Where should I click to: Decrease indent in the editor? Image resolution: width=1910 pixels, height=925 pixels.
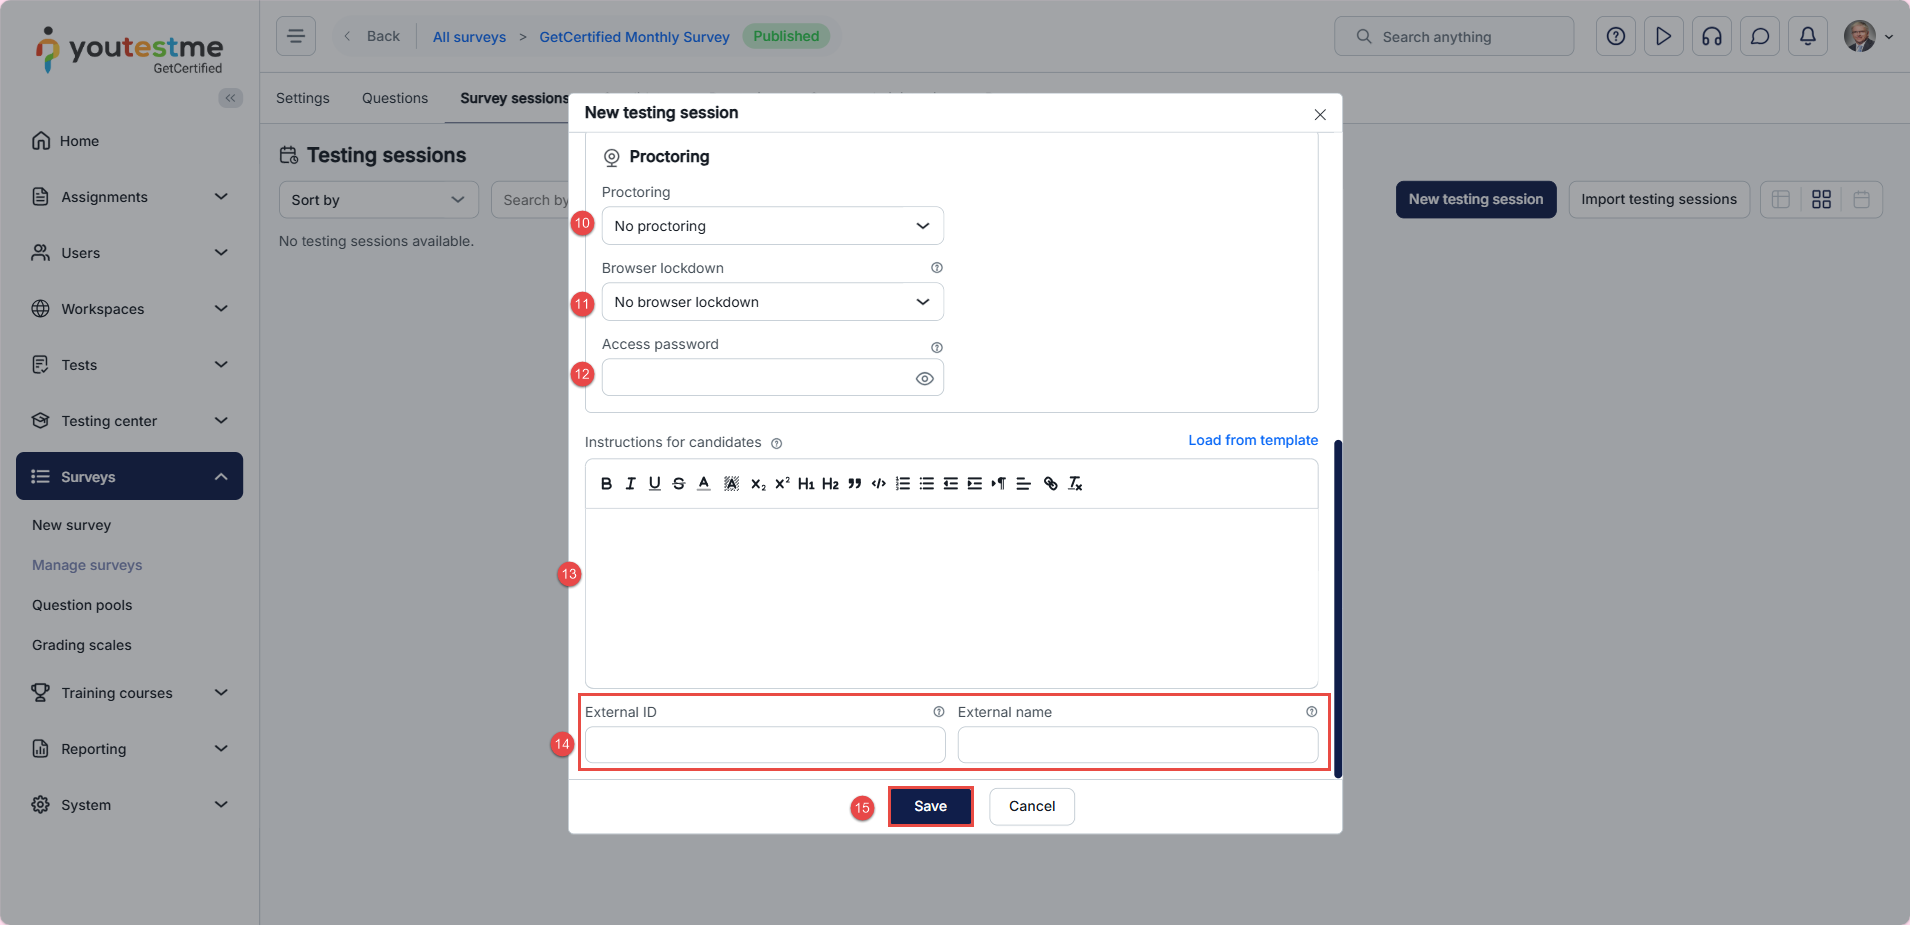[951, 484]
